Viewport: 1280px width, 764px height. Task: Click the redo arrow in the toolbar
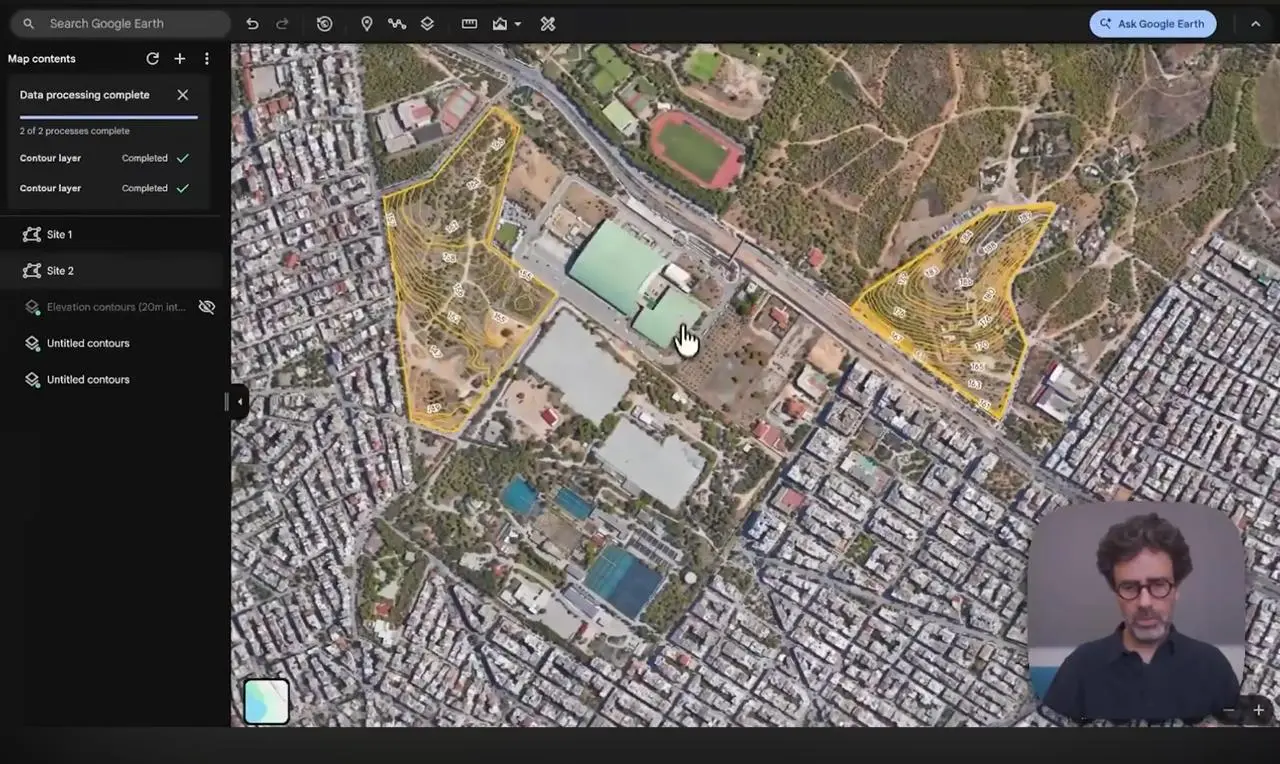(x=282, y=24)
